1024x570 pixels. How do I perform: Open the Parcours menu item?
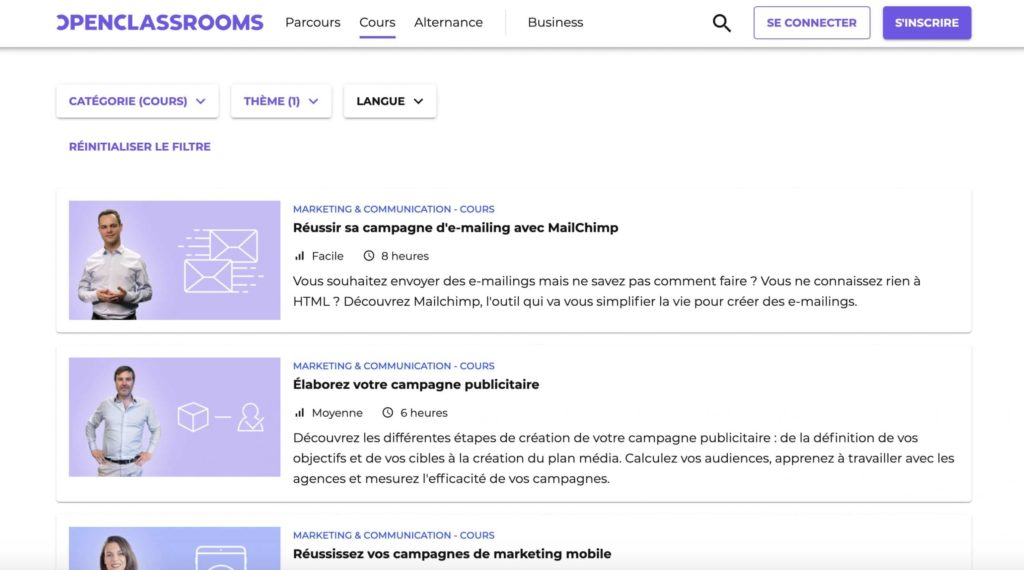312,22
